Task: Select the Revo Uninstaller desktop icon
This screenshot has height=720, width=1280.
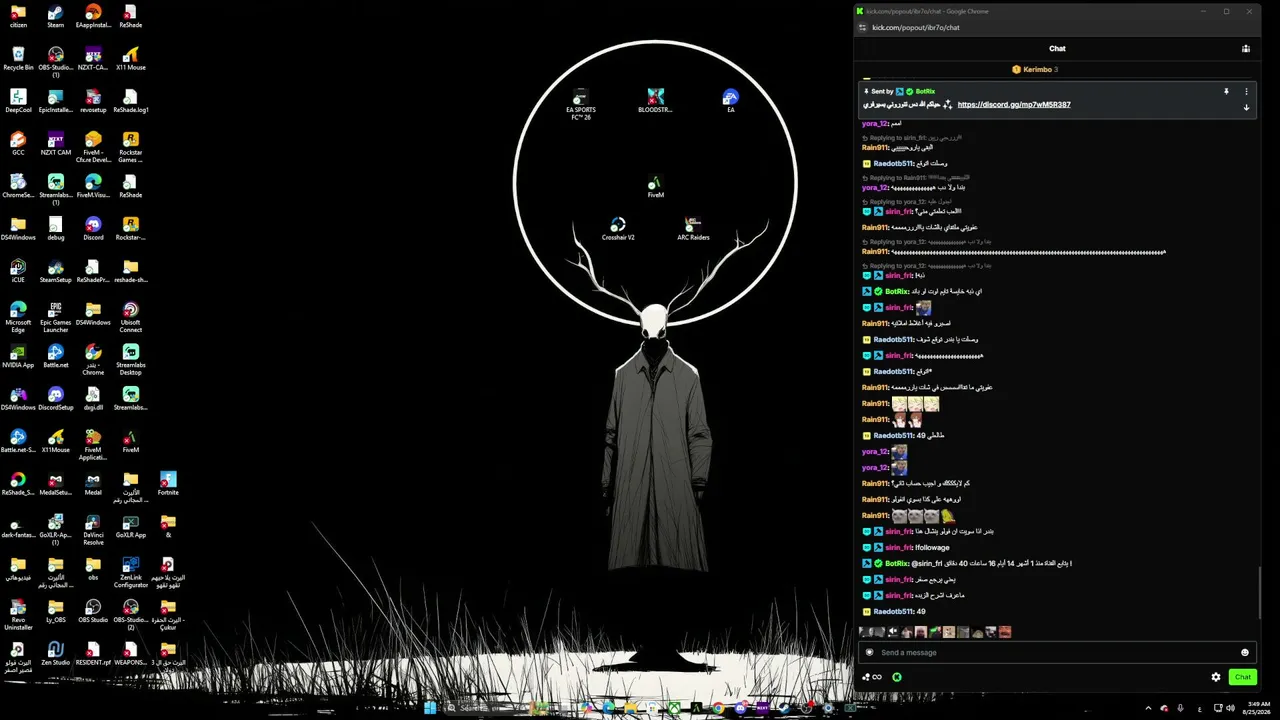Action: coord(18,614)
